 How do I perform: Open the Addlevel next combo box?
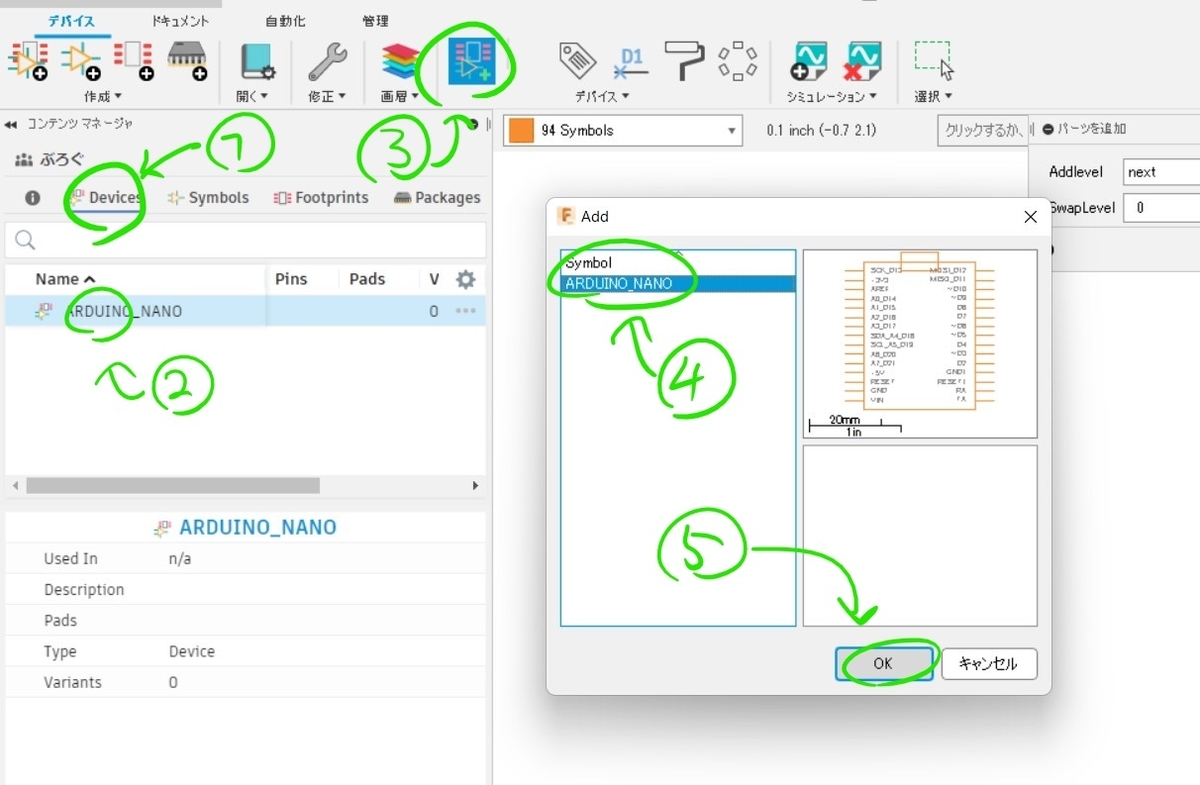tap(1161, 172)
